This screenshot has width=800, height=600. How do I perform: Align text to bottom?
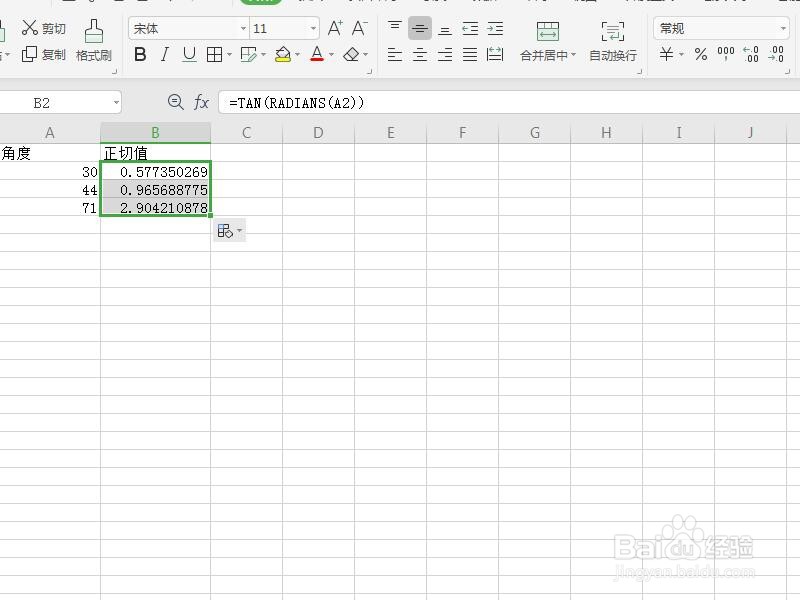(x=445, y=29)
